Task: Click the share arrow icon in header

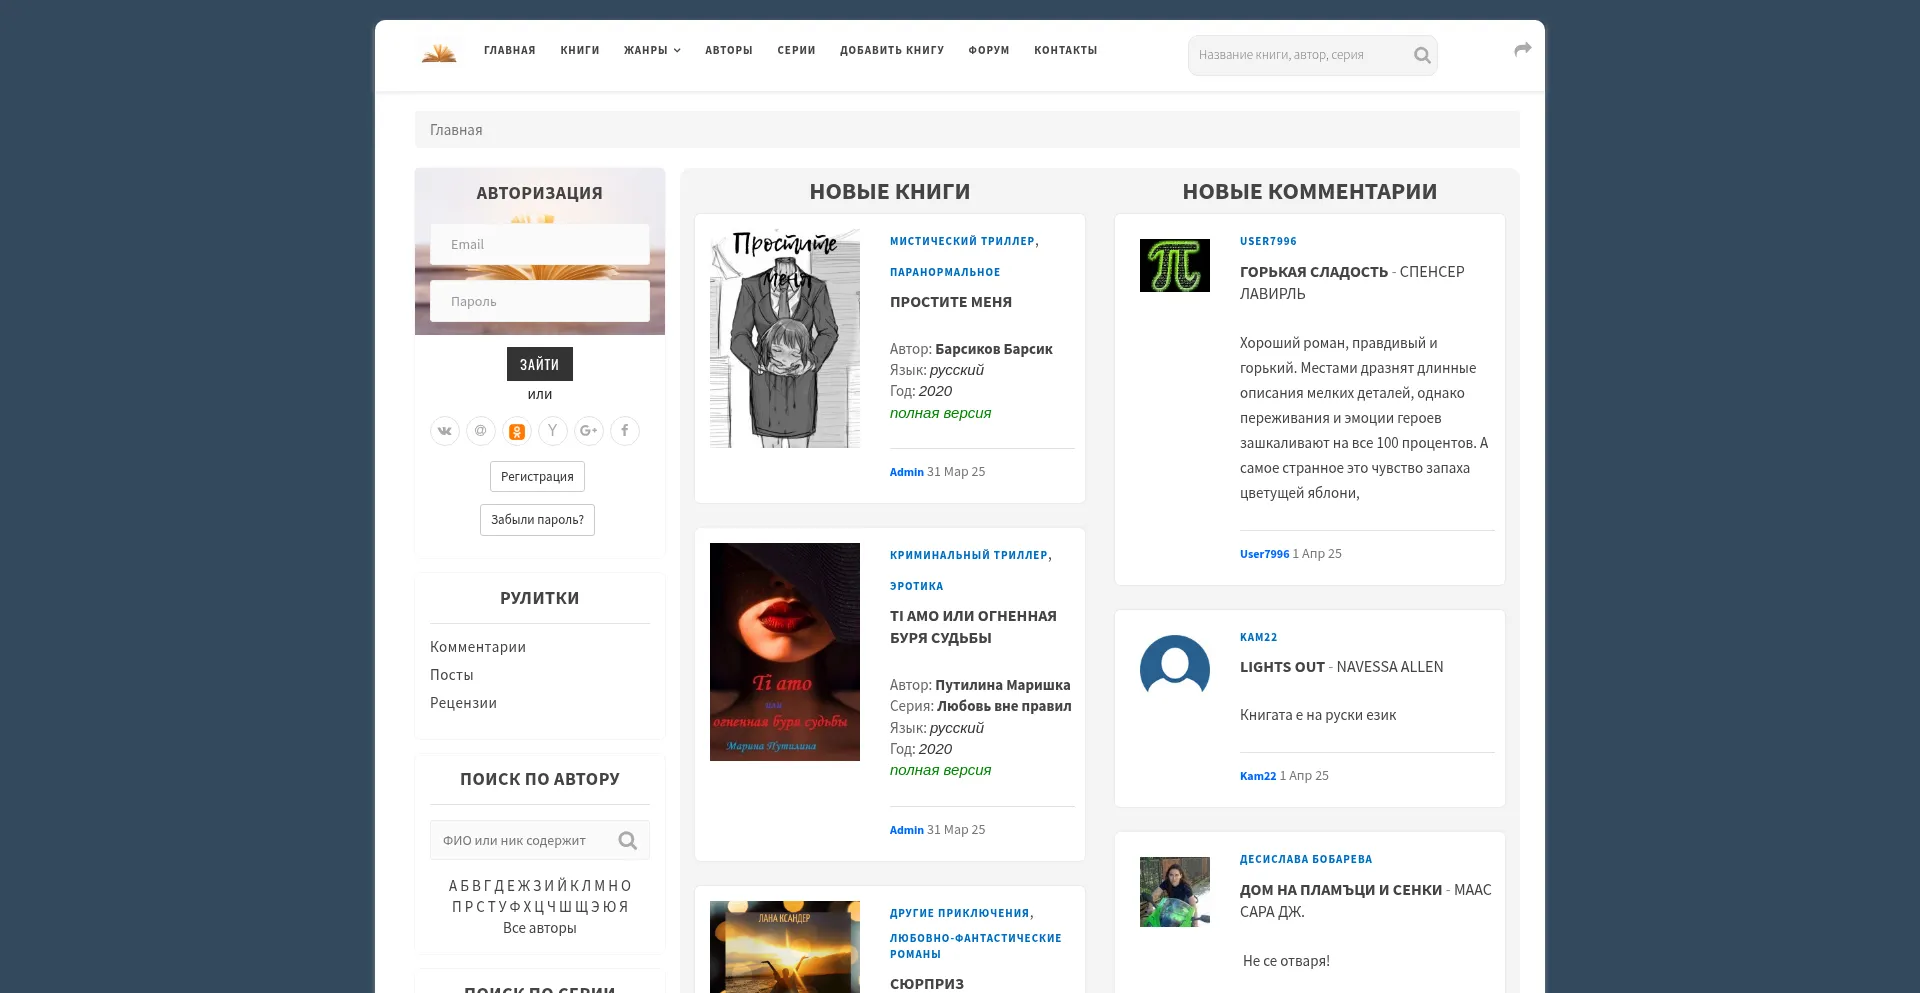Action: [1522, 49]
